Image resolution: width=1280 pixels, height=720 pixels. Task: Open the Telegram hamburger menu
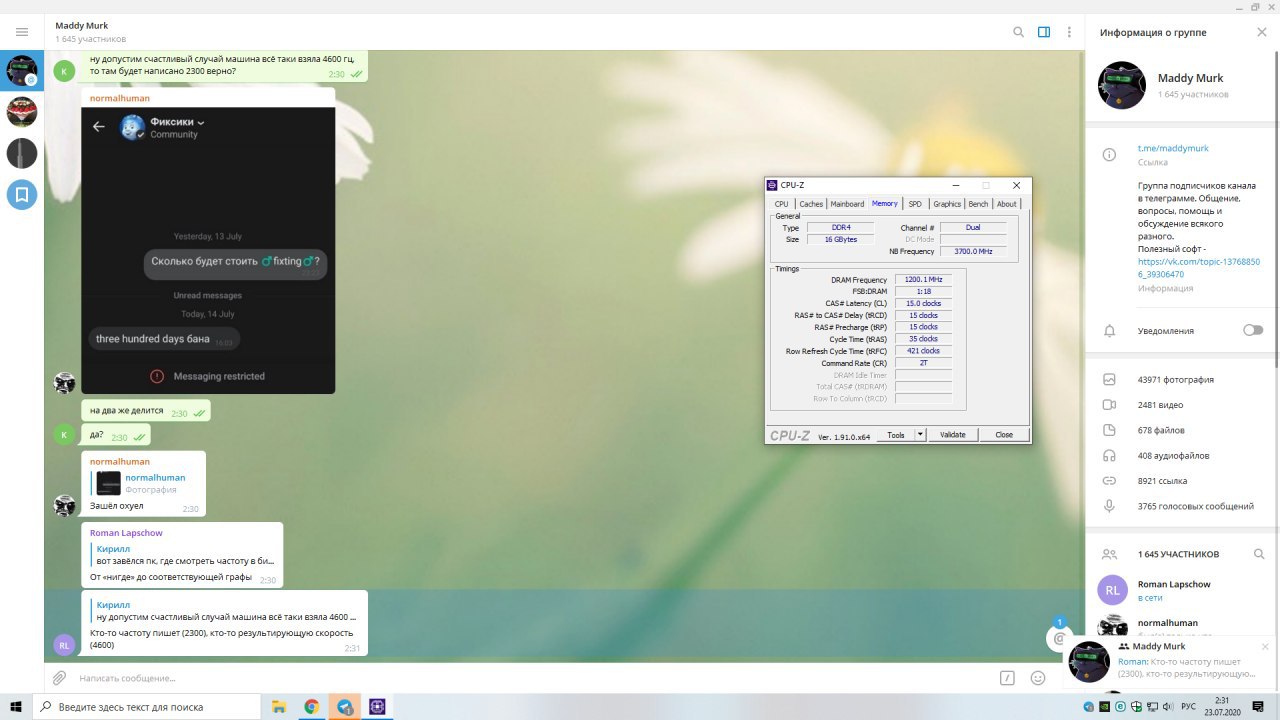pyautogui.click(x=22, y=32)
